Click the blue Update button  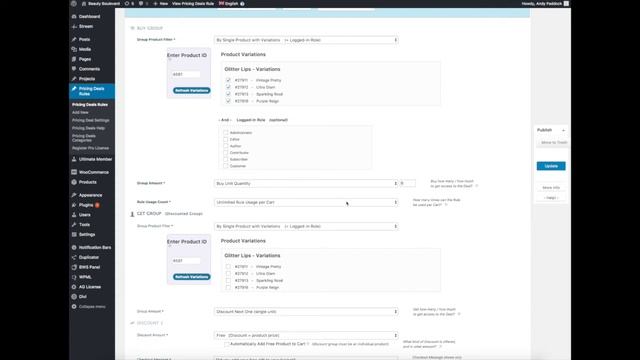[551, 166]
